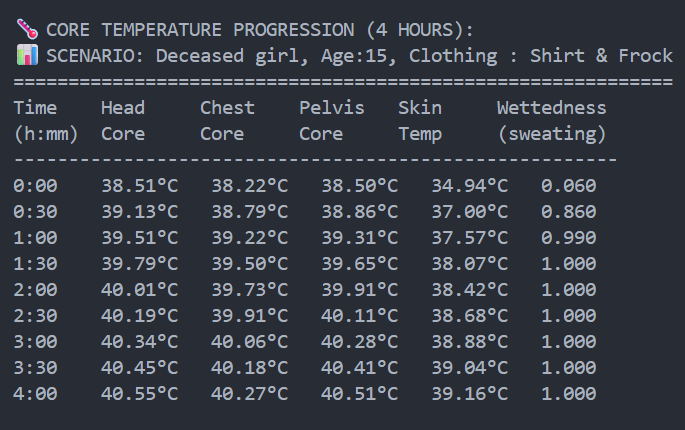Image resolution: width=685 pixels, height=430 pixels.
Task: Click the 'Wettedness (sweating)' column header
Action: click(x=551, y=120)
